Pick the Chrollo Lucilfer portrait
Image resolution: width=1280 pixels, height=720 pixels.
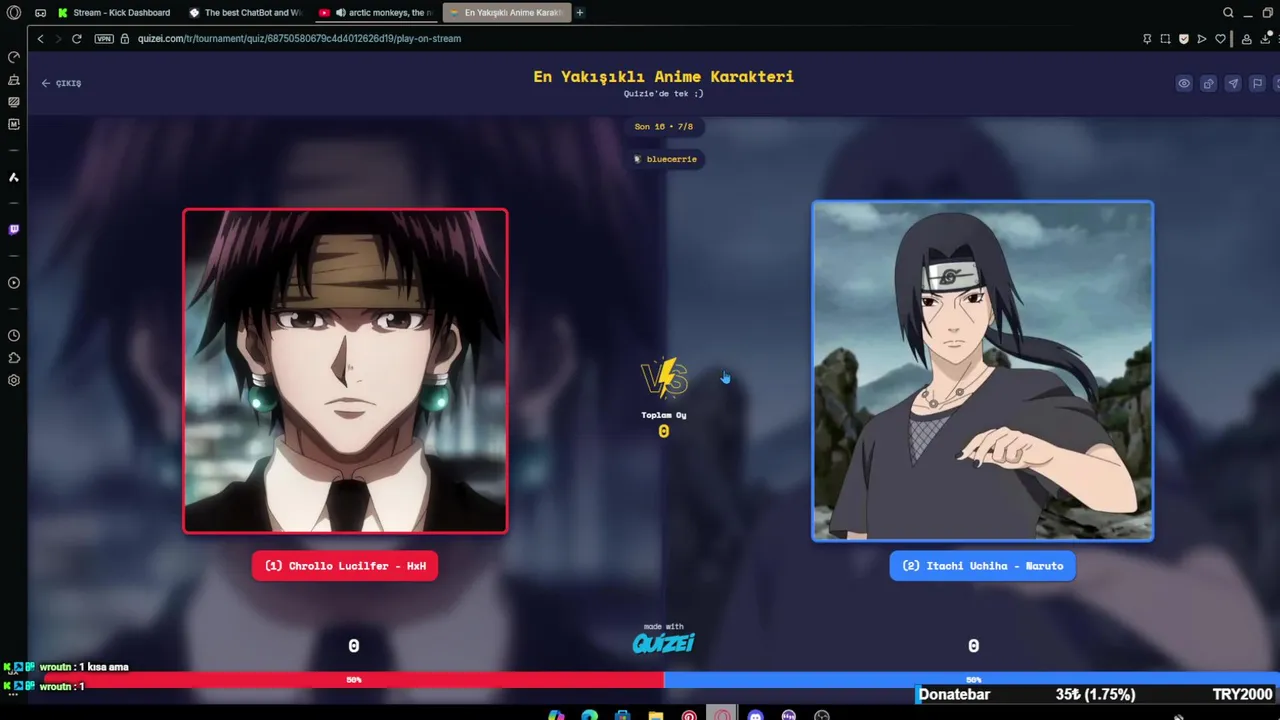coord(345,371)
